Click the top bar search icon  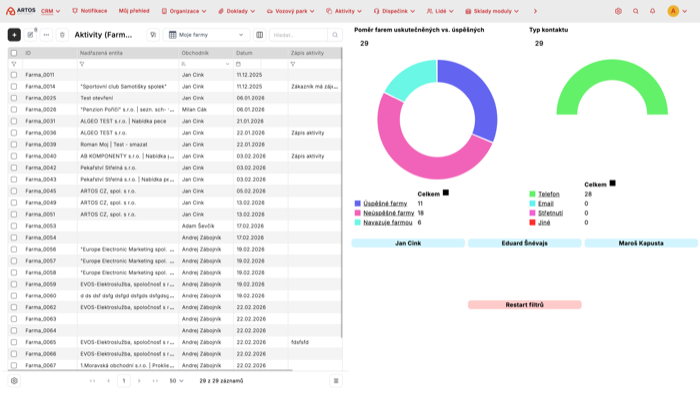pyautogui.click(x=636, y=11)
